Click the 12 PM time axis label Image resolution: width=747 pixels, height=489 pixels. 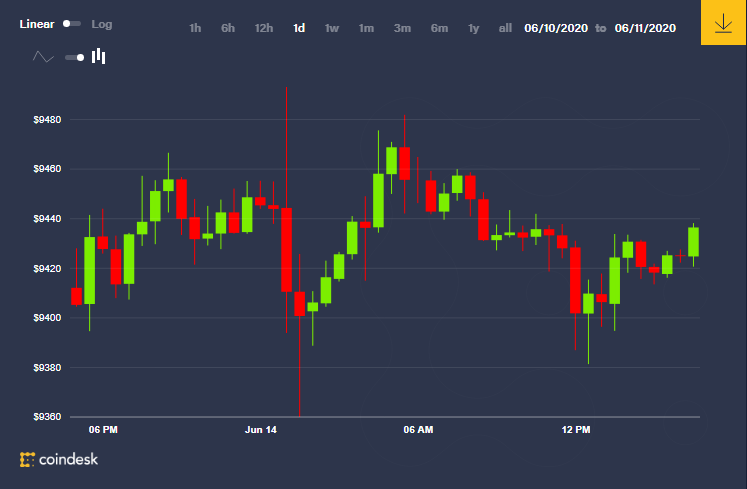[576, 429]
